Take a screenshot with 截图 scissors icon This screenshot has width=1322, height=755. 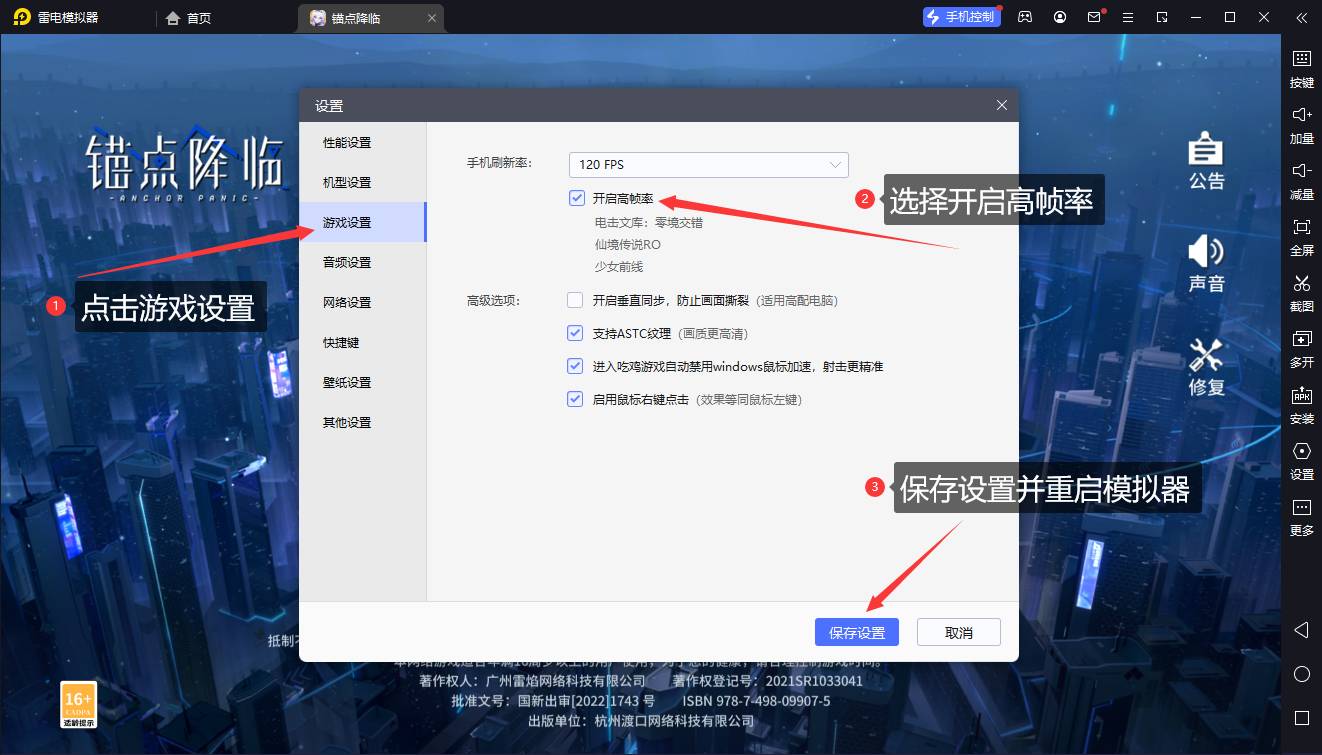pos(1301,283)
